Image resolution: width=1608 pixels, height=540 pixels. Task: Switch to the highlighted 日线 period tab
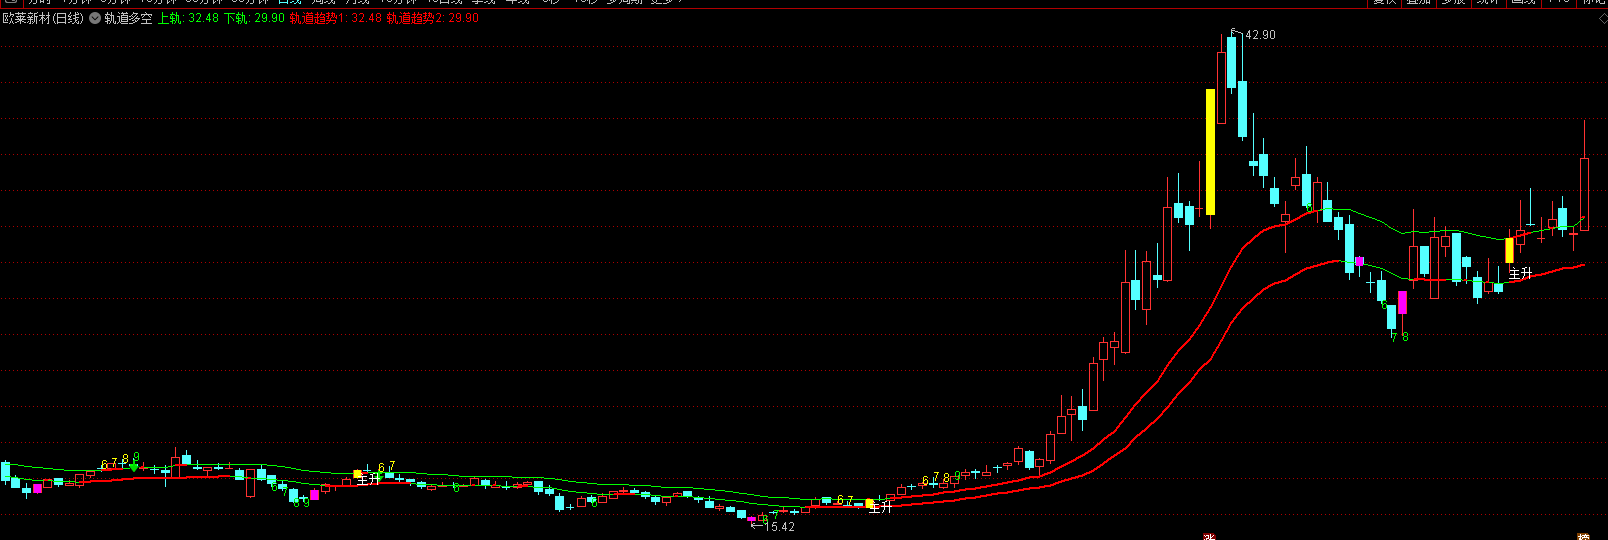289,2
